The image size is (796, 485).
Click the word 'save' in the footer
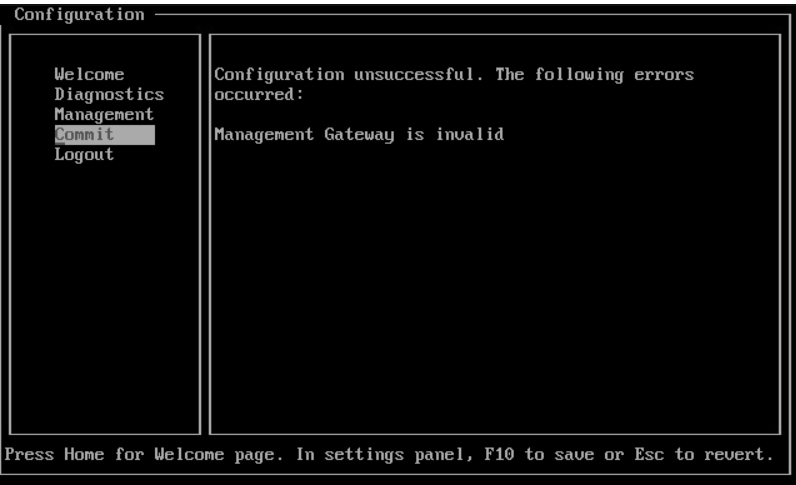574,454
